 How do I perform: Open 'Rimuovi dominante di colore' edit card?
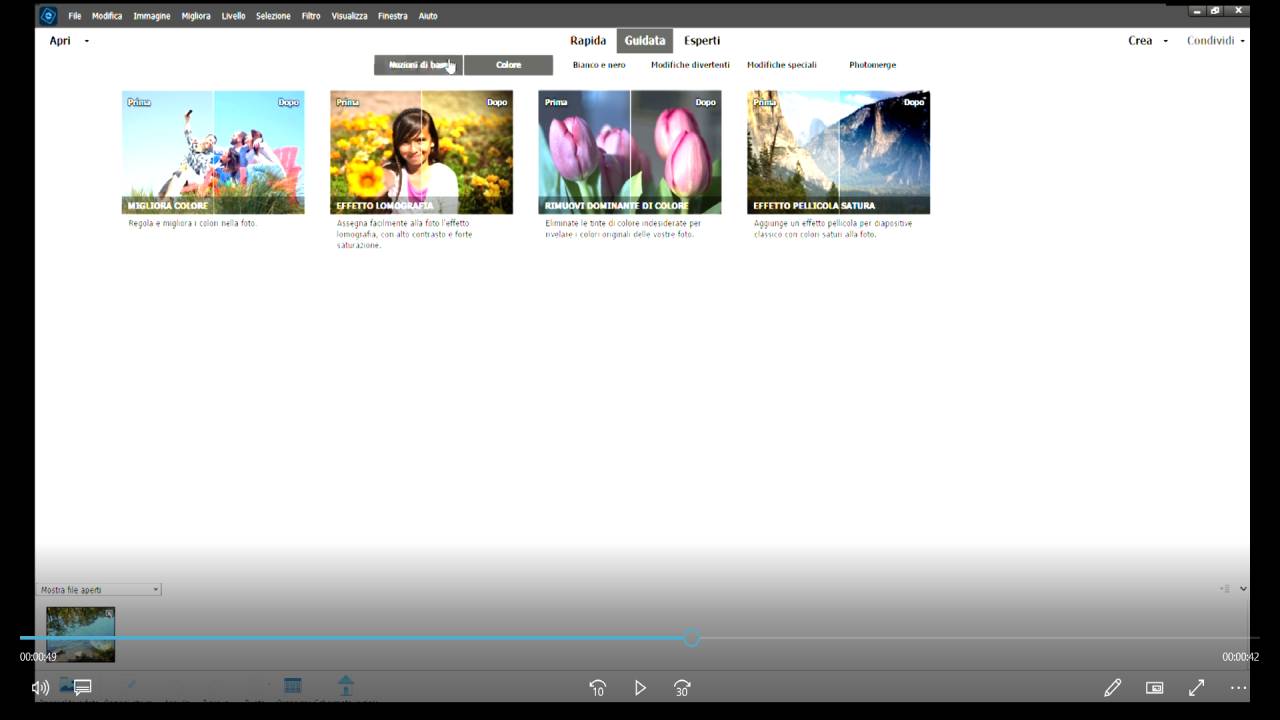coord(629,152)
